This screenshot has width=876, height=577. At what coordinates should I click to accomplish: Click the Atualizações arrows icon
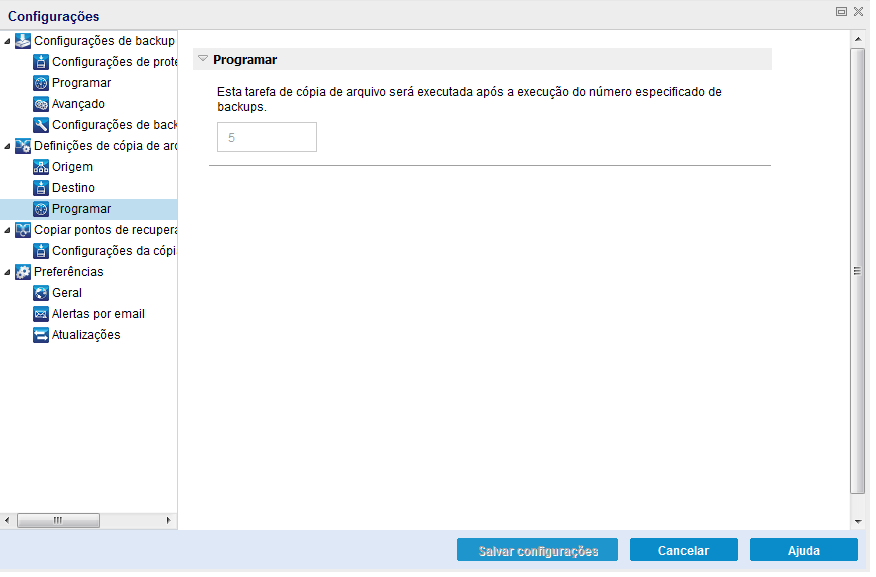click(x=41, y=335)
